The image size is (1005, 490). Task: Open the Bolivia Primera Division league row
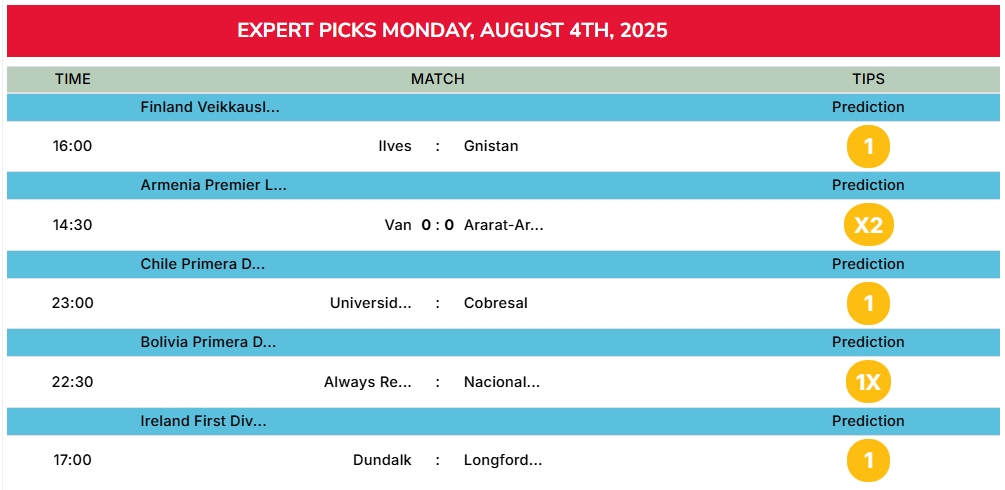[x=503, y=342]
